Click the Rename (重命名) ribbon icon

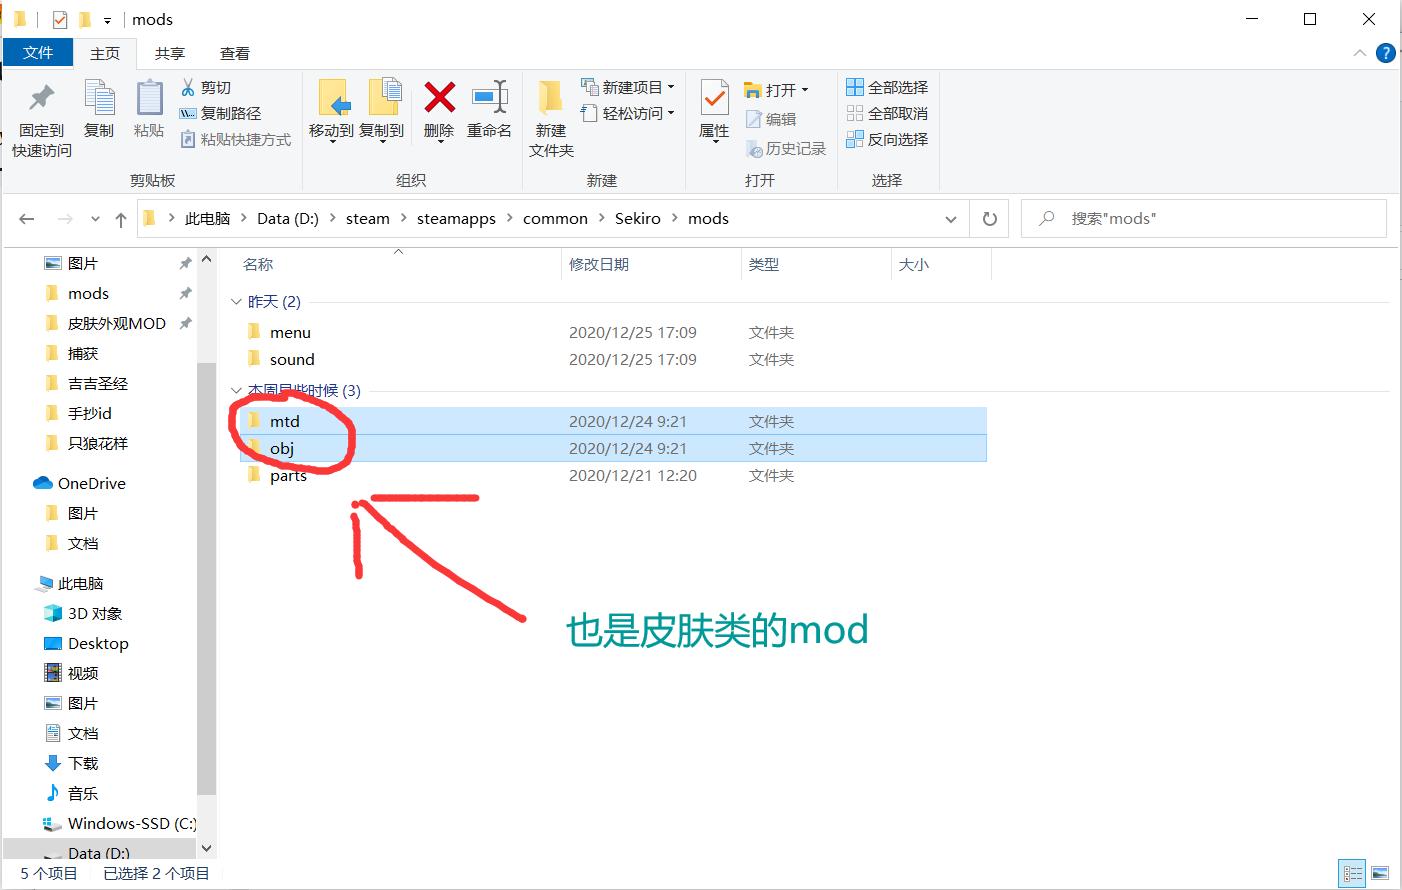click(489, 98)
